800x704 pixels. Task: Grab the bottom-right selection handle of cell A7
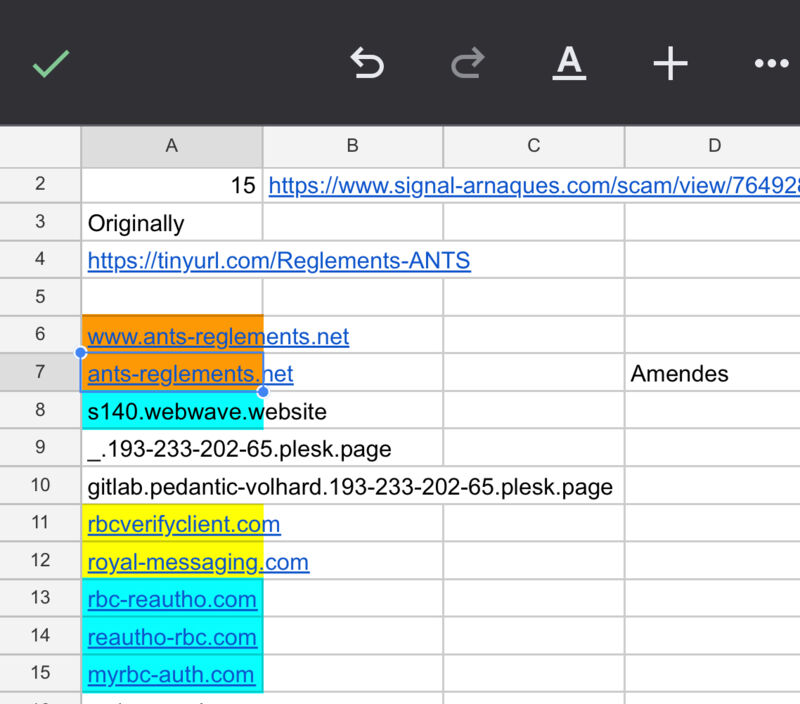(263, 391)
